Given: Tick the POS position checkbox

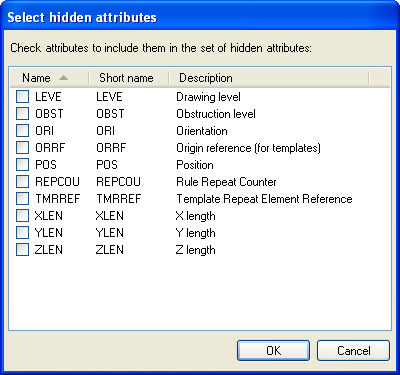Looking at the screenshot, I should pos(22,165).
